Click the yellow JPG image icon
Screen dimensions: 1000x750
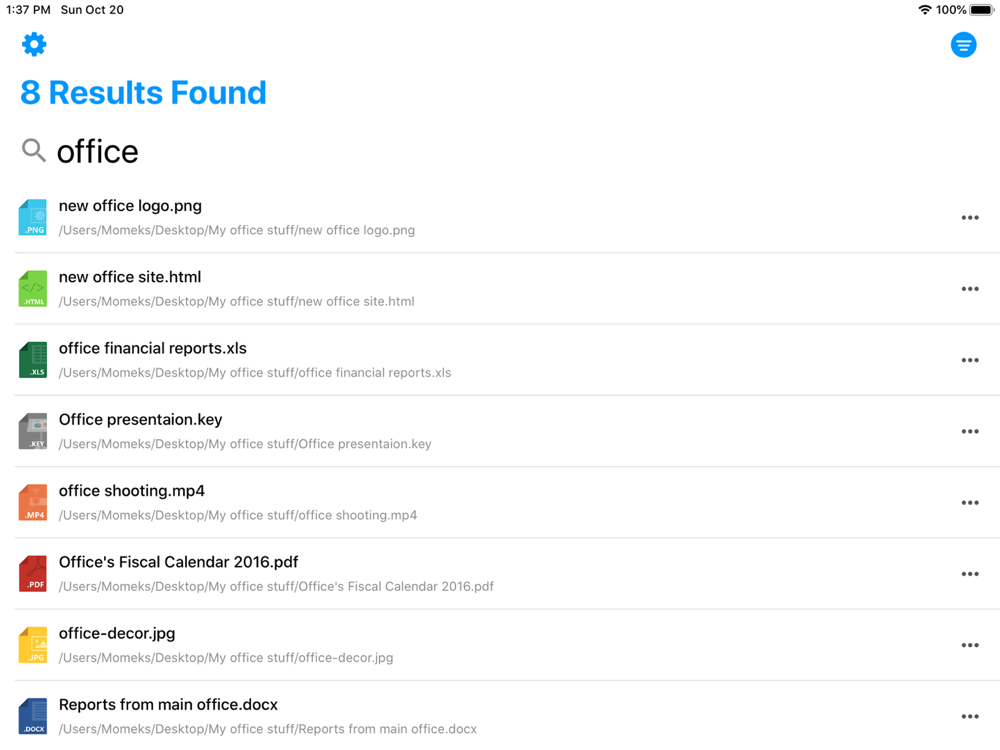pos(33,645)
